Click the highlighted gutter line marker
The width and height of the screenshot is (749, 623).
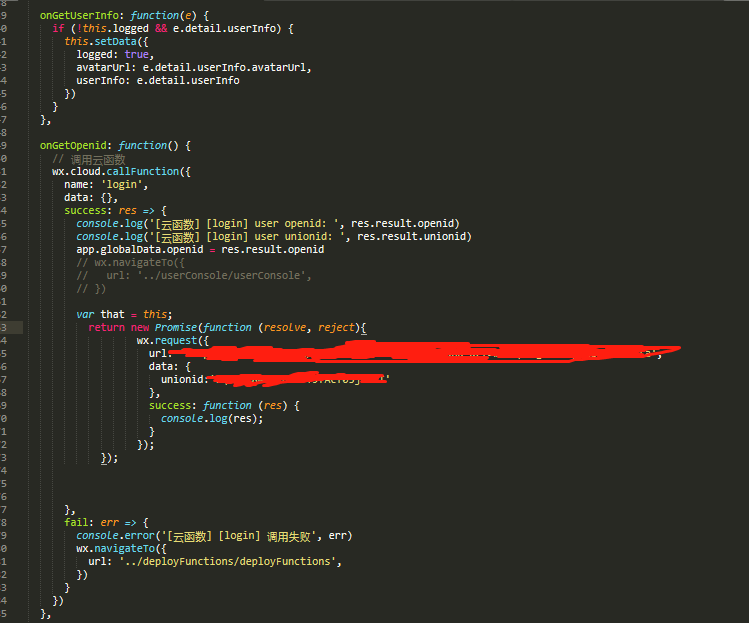click(x=11, y=327)
